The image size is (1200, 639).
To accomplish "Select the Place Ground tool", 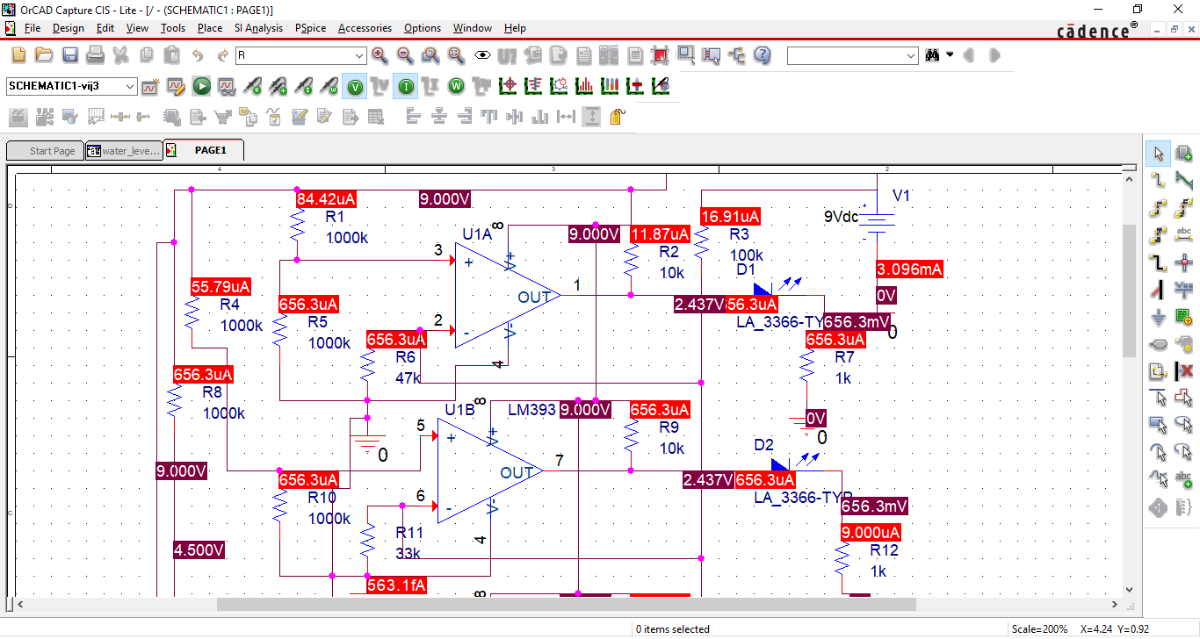I will pyautogui.click(x=1159, y=317).
